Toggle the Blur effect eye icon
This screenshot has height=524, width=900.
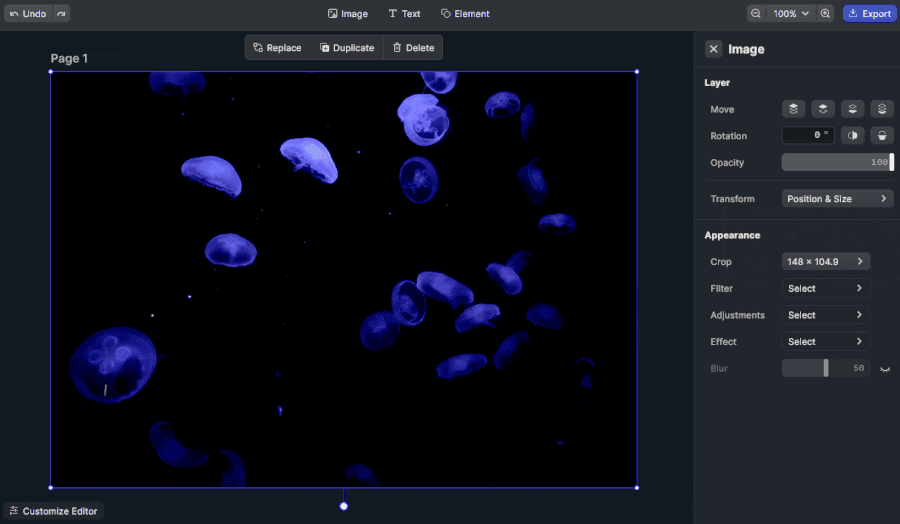[884, 369]
